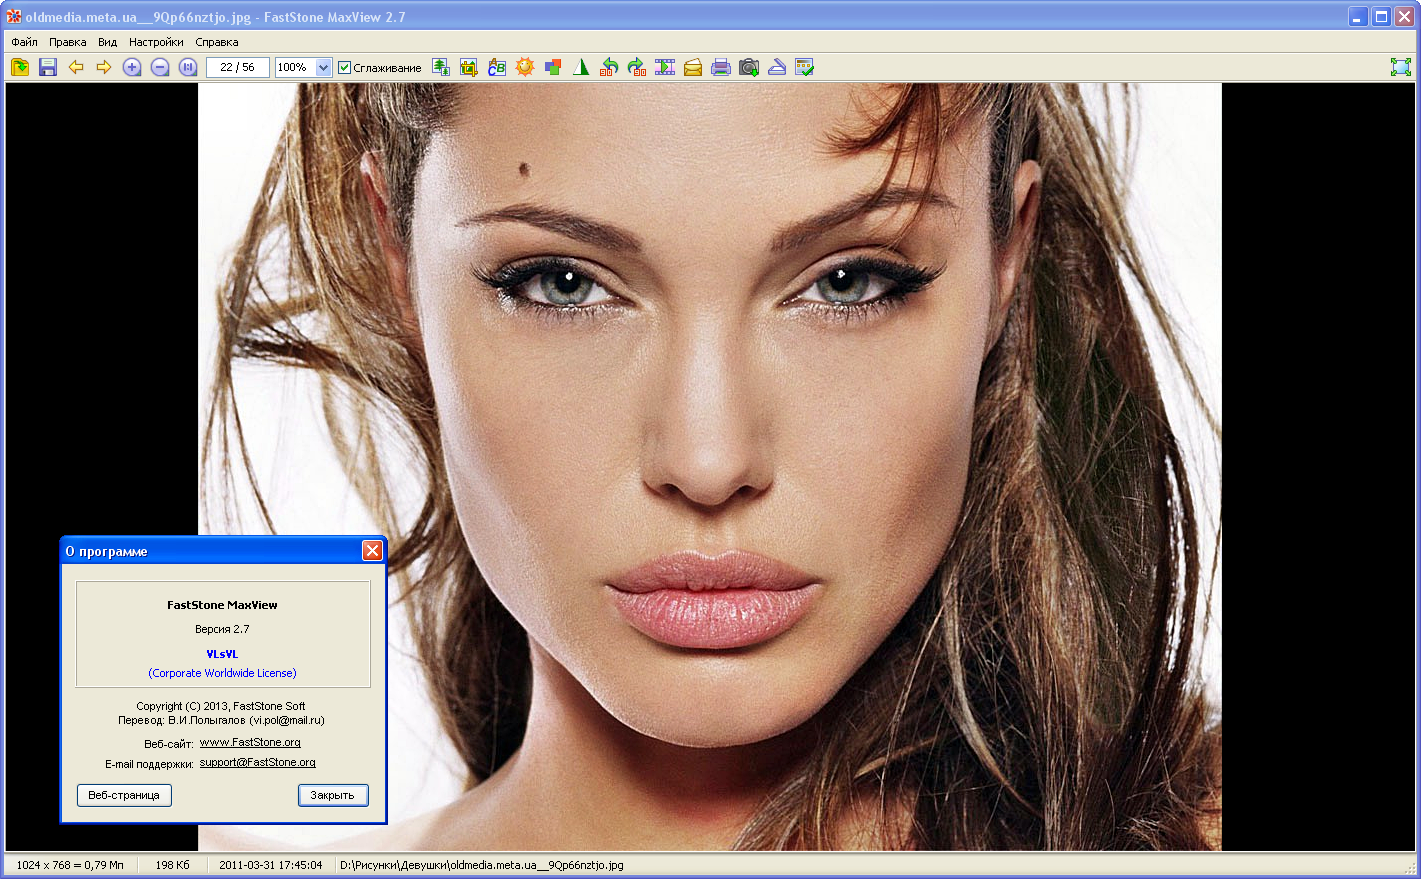1421x879 pixels.
Task: Click the sun-shaped adjust lighting icon
Action: click(x=525, y=67)
